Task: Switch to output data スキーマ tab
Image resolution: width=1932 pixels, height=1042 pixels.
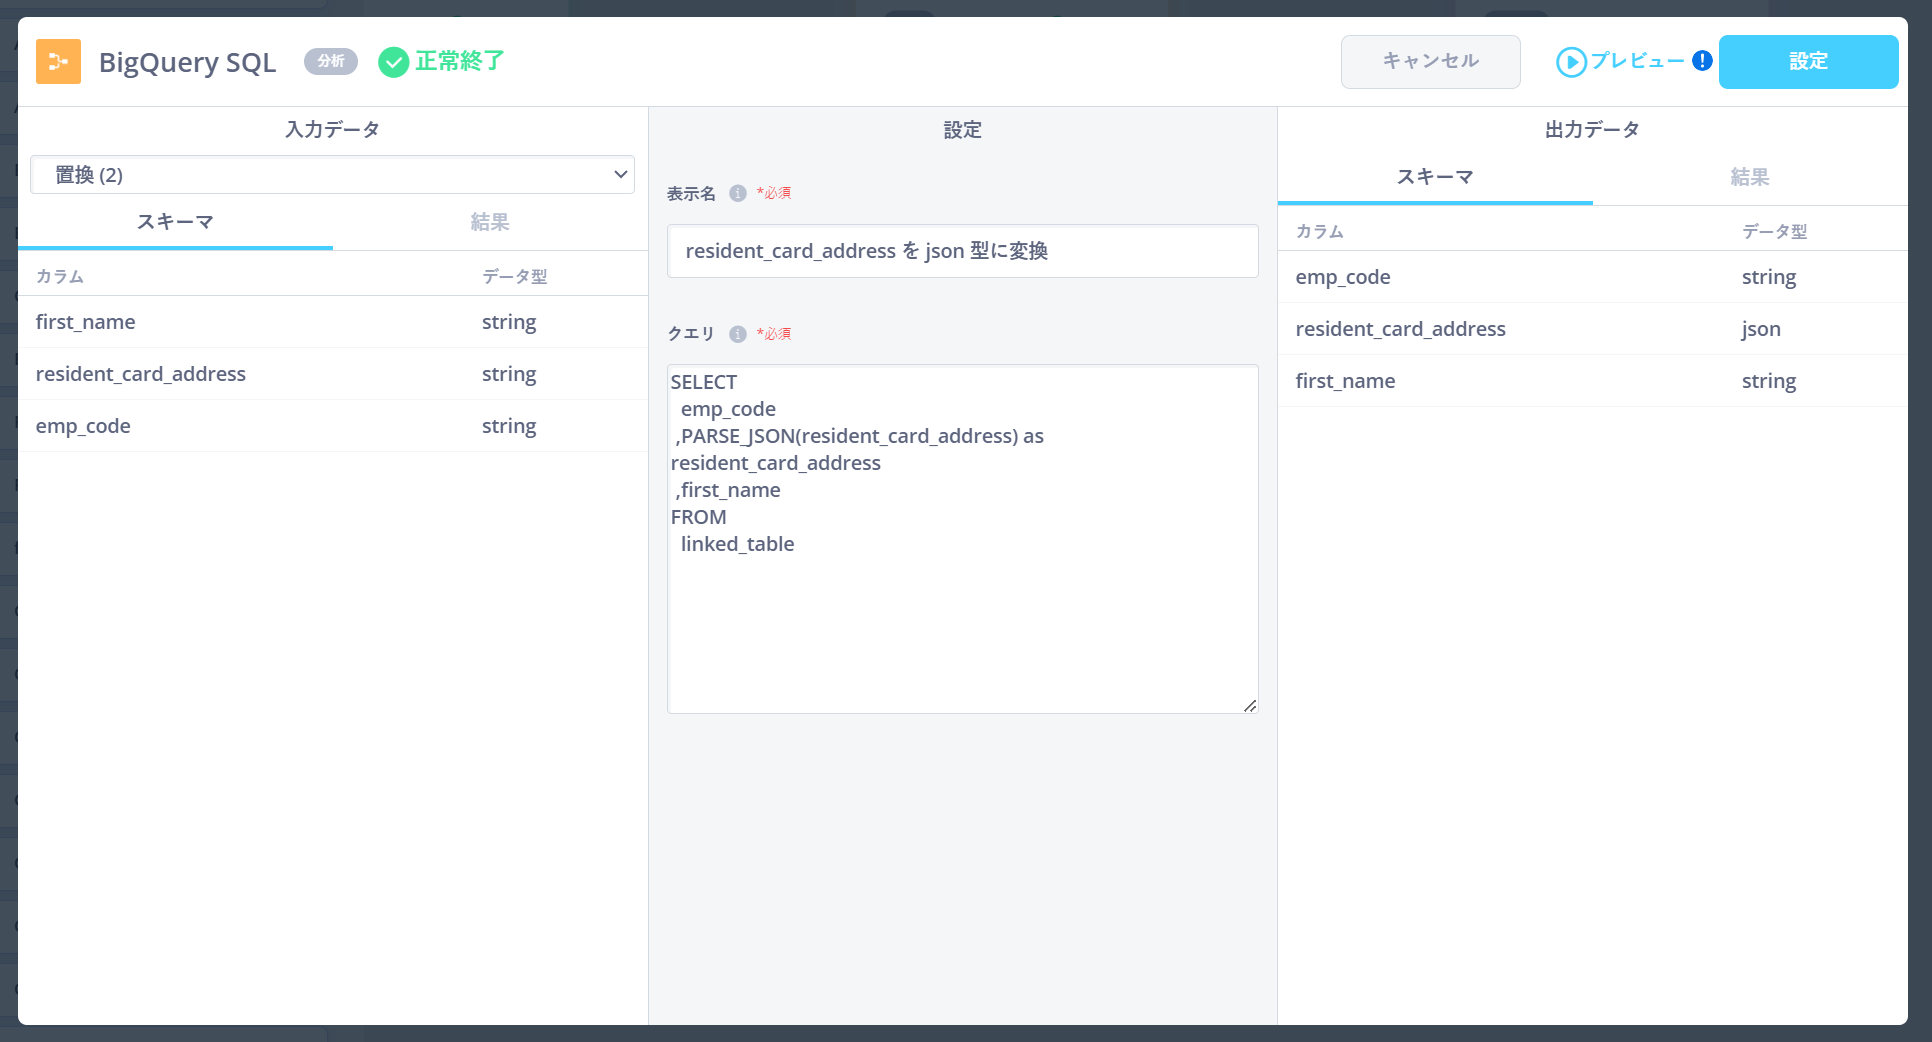Action: (x=1435, y=177)
